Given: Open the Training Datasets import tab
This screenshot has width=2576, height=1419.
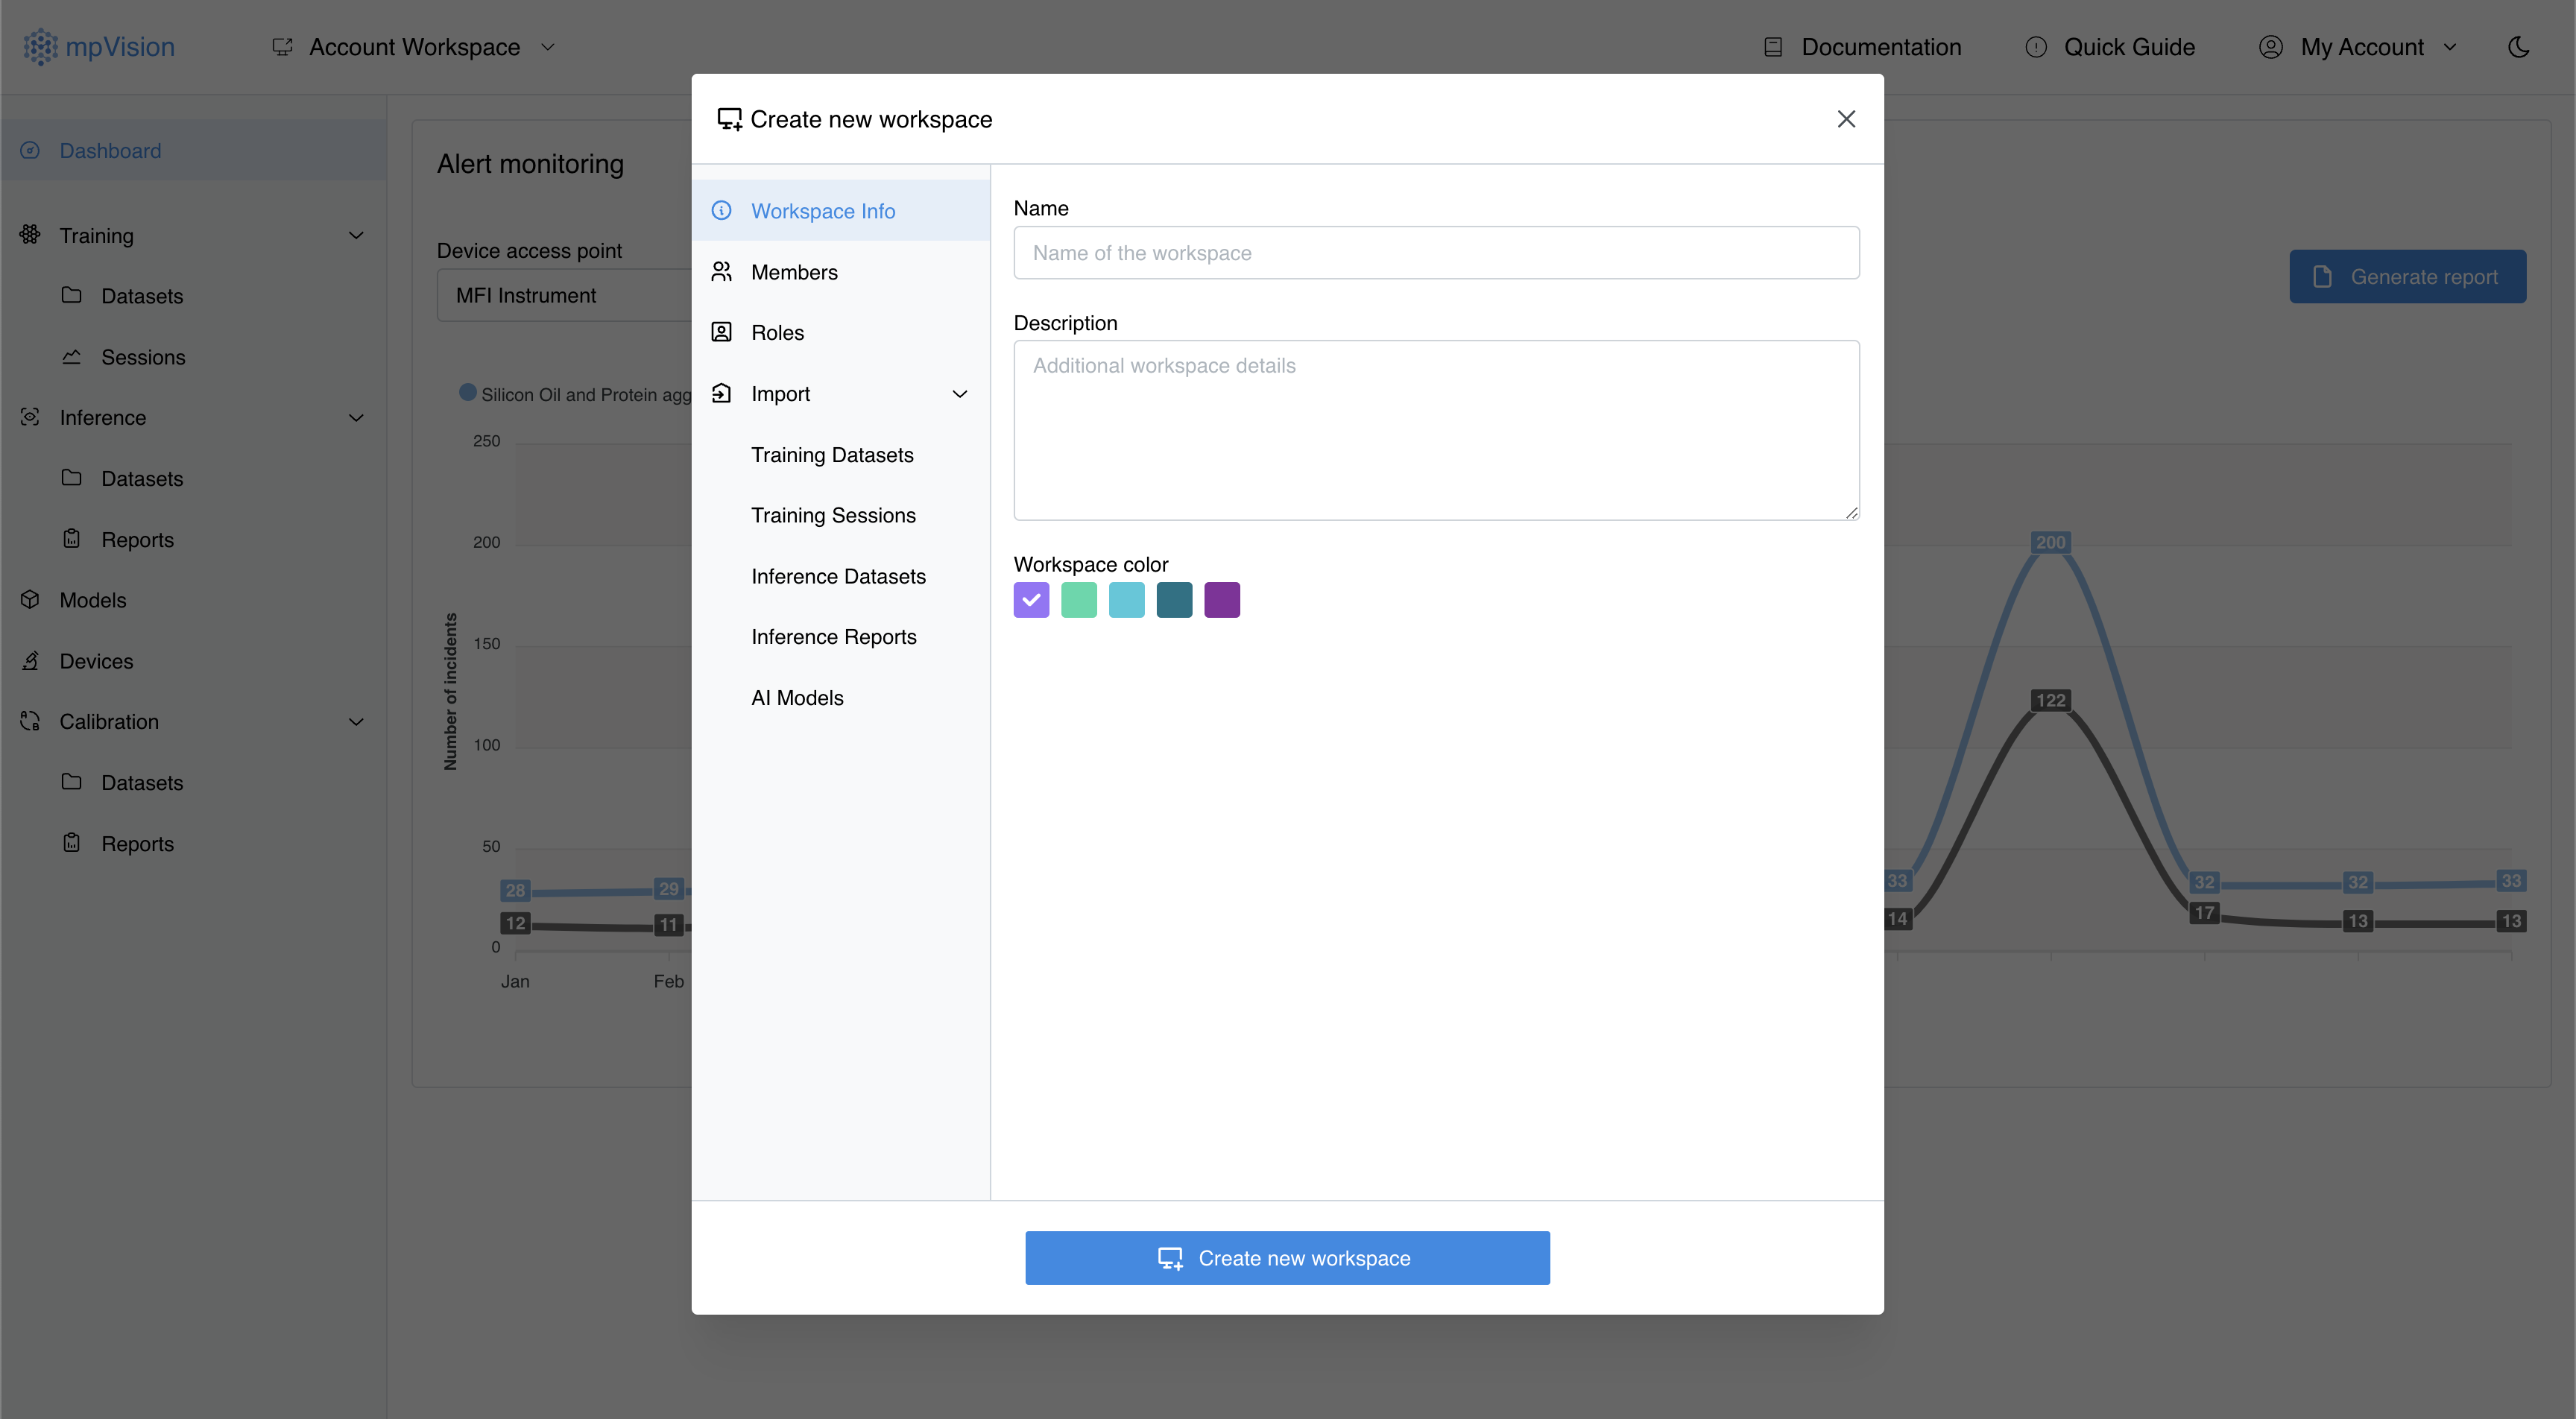Looking at the screenshot, I should (x=832, y=455).
